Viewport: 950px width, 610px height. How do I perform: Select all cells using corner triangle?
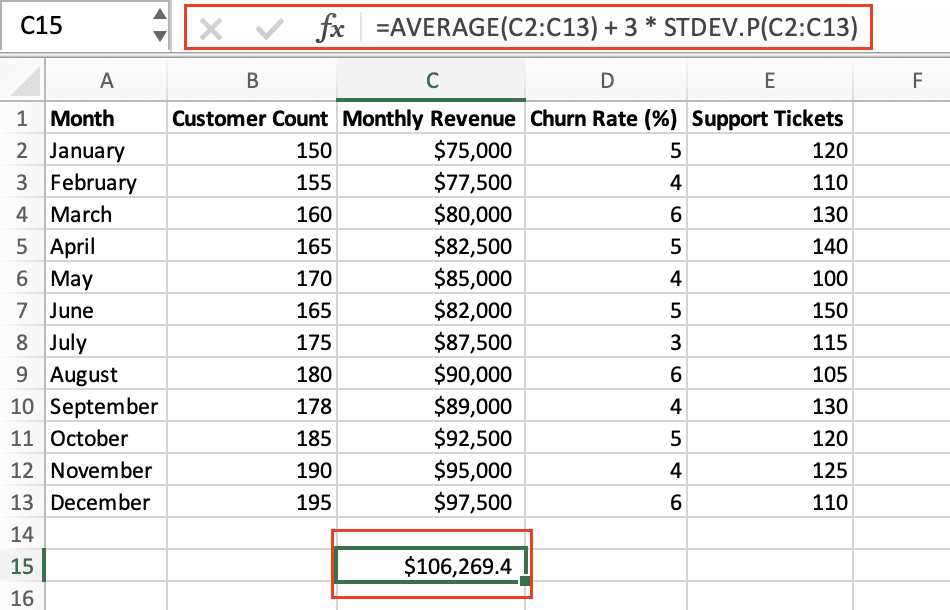pyautogui.click(x=23, y=81)
